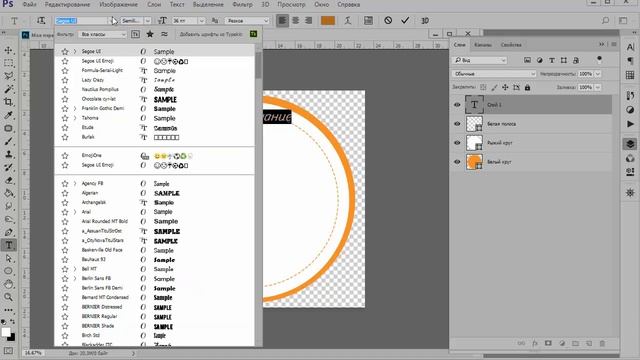Select the Rectangular Marquee tool
Image resolution: width=640 pixels, height=360 pixels.
[x=8, y=63]
